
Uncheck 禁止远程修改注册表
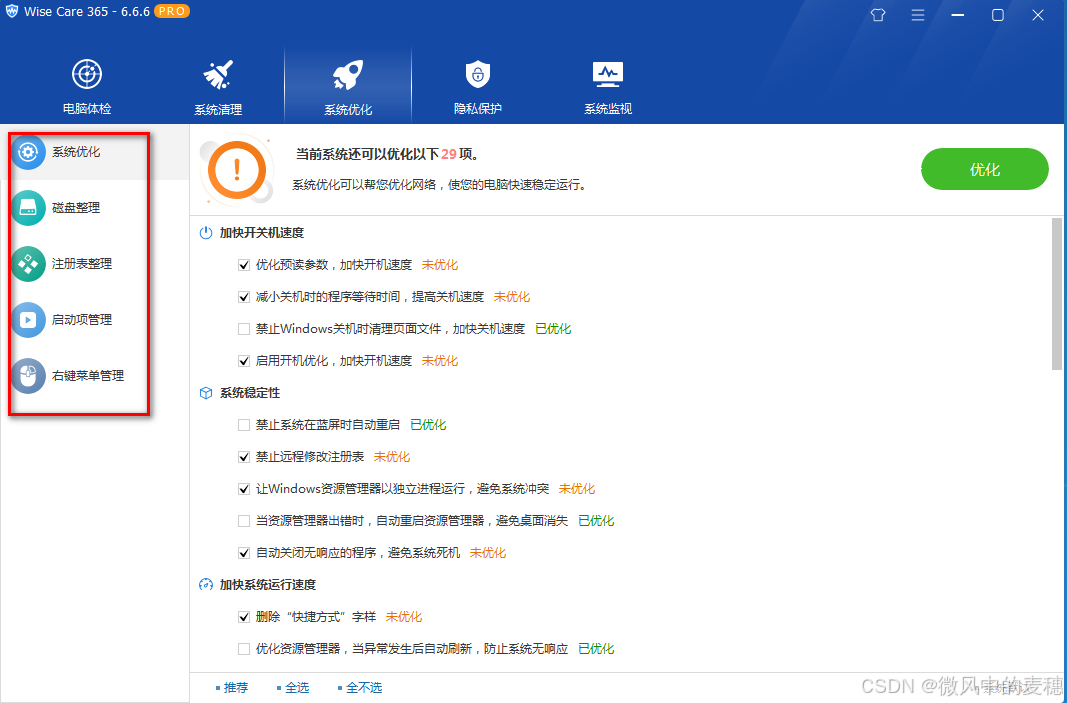(244, 457)
